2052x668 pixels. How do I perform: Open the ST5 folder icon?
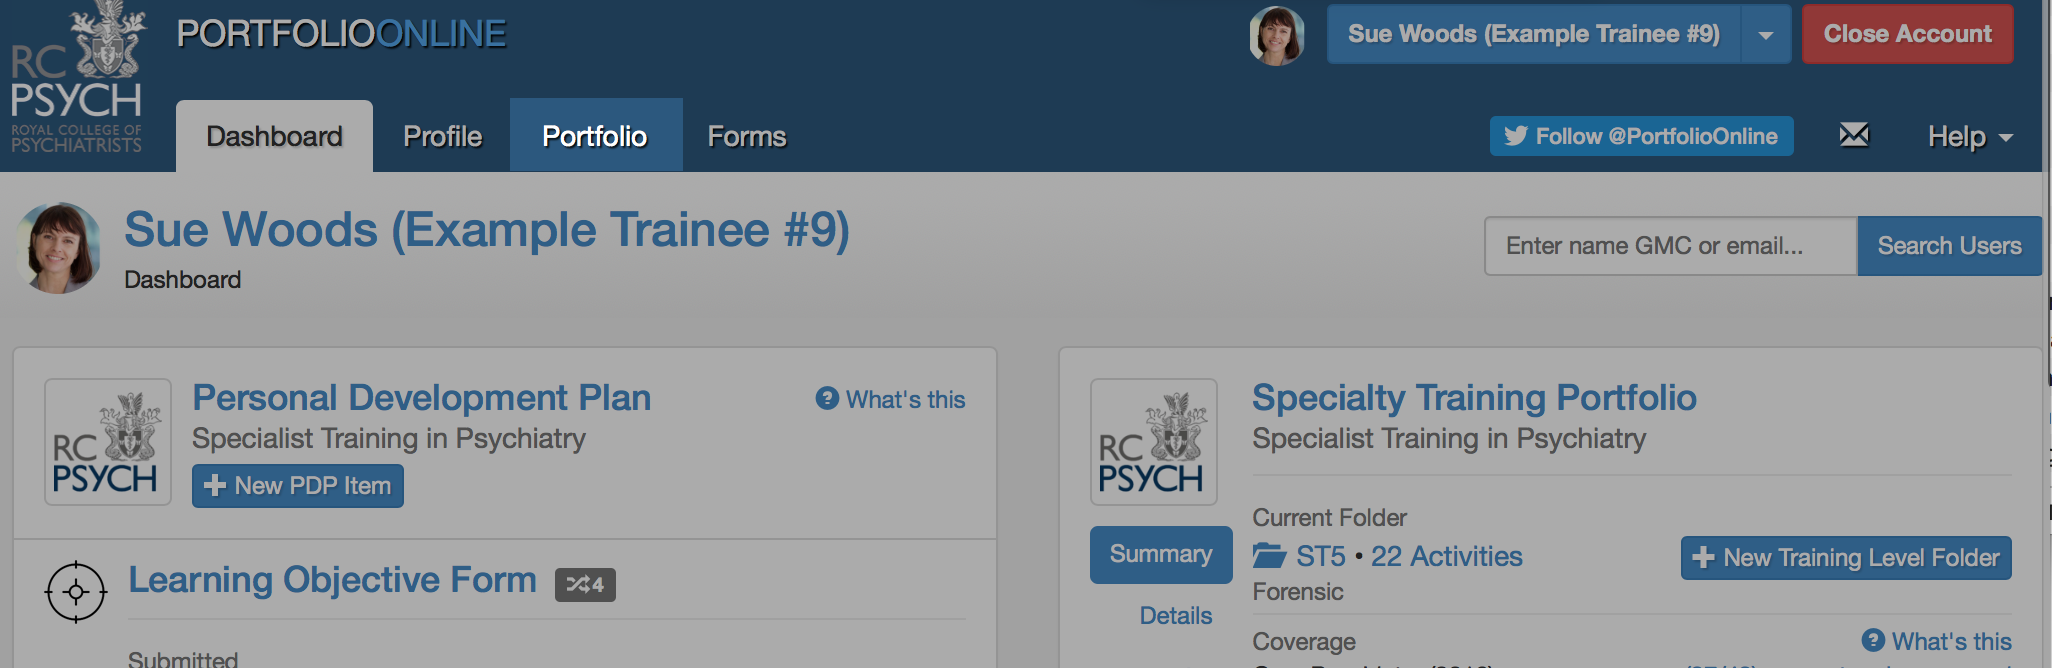point(1269,556)
